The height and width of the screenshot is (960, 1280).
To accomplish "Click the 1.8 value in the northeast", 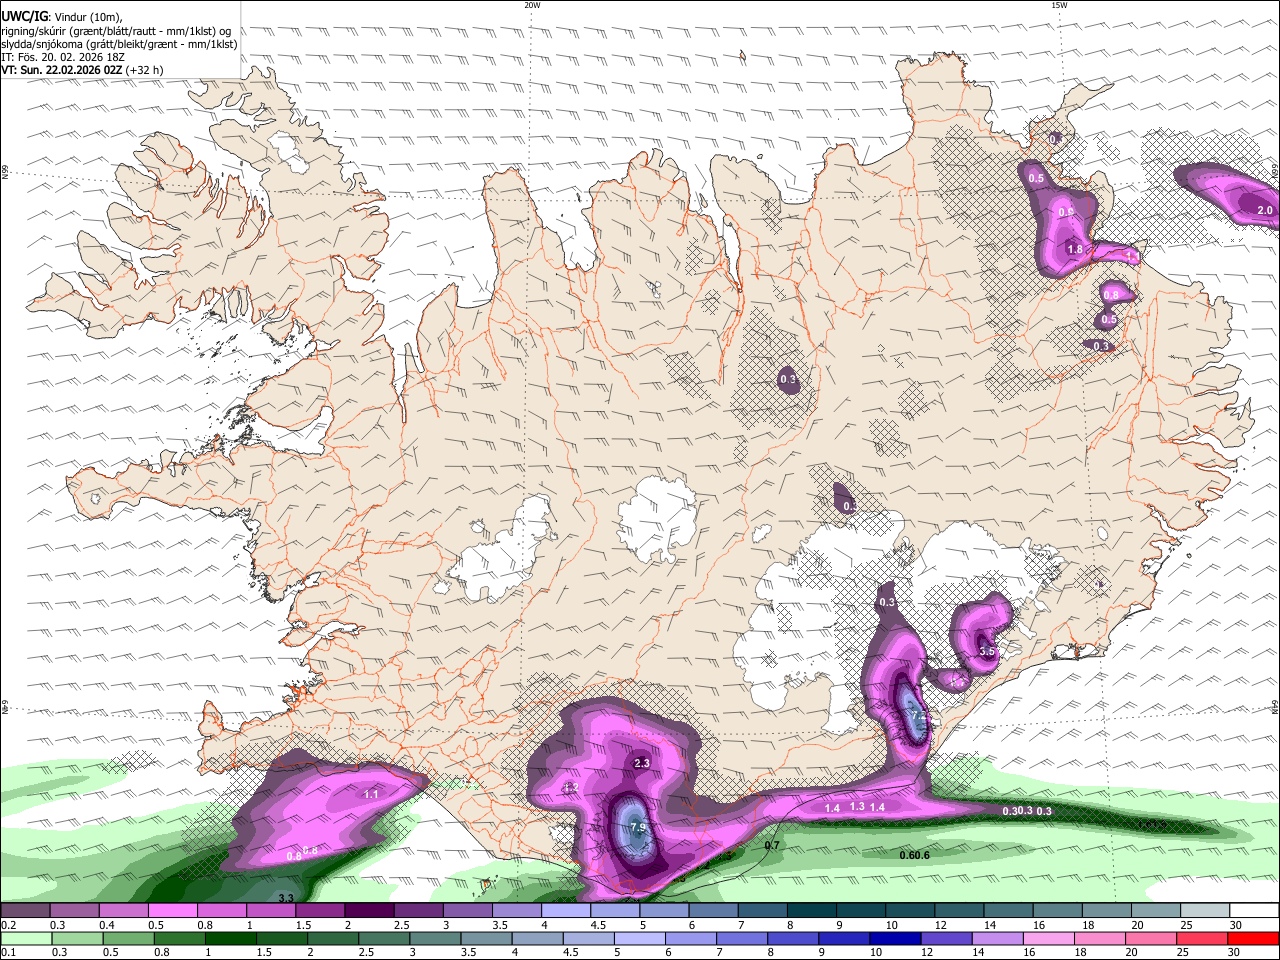I will (x=1075, y=249).
